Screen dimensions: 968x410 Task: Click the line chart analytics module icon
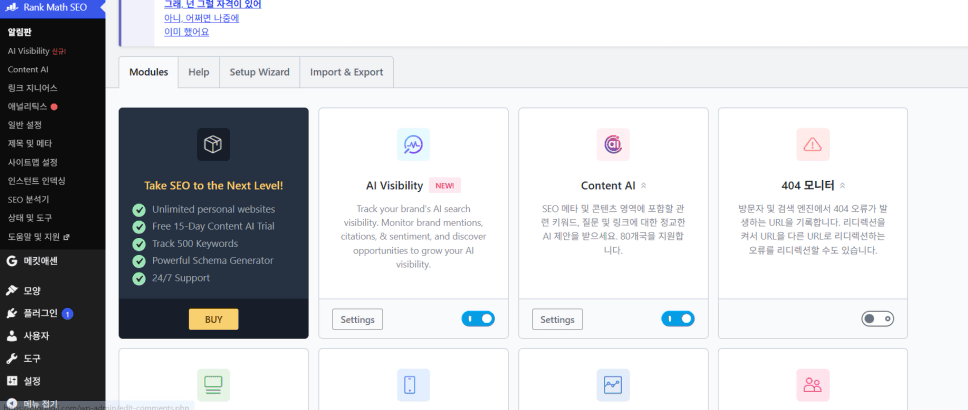(x=613, y=385)
